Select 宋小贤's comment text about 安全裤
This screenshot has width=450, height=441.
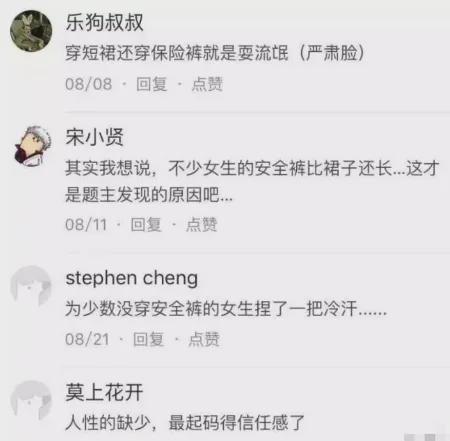click(252, 181)
